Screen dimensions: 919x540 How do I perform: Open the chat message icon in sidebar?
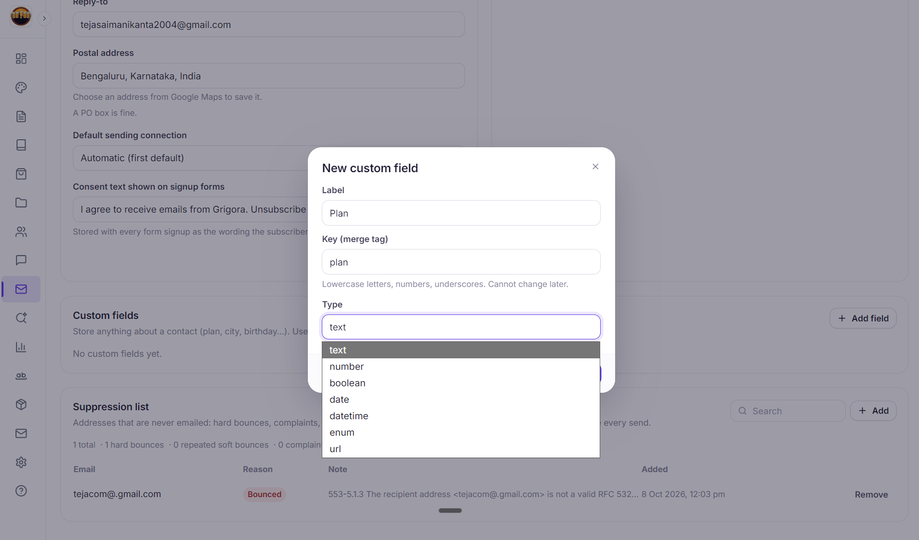[21, 260]
